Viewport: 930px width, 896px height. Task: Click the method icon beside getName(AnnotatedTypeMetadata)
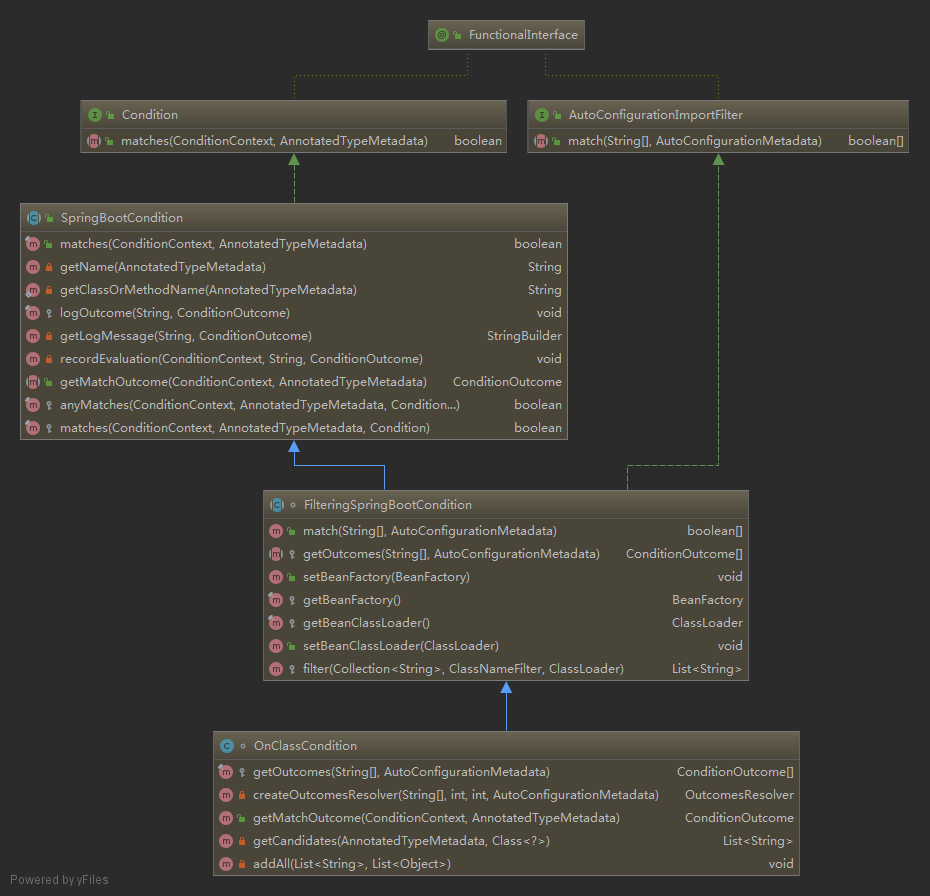tap(33, 267)
